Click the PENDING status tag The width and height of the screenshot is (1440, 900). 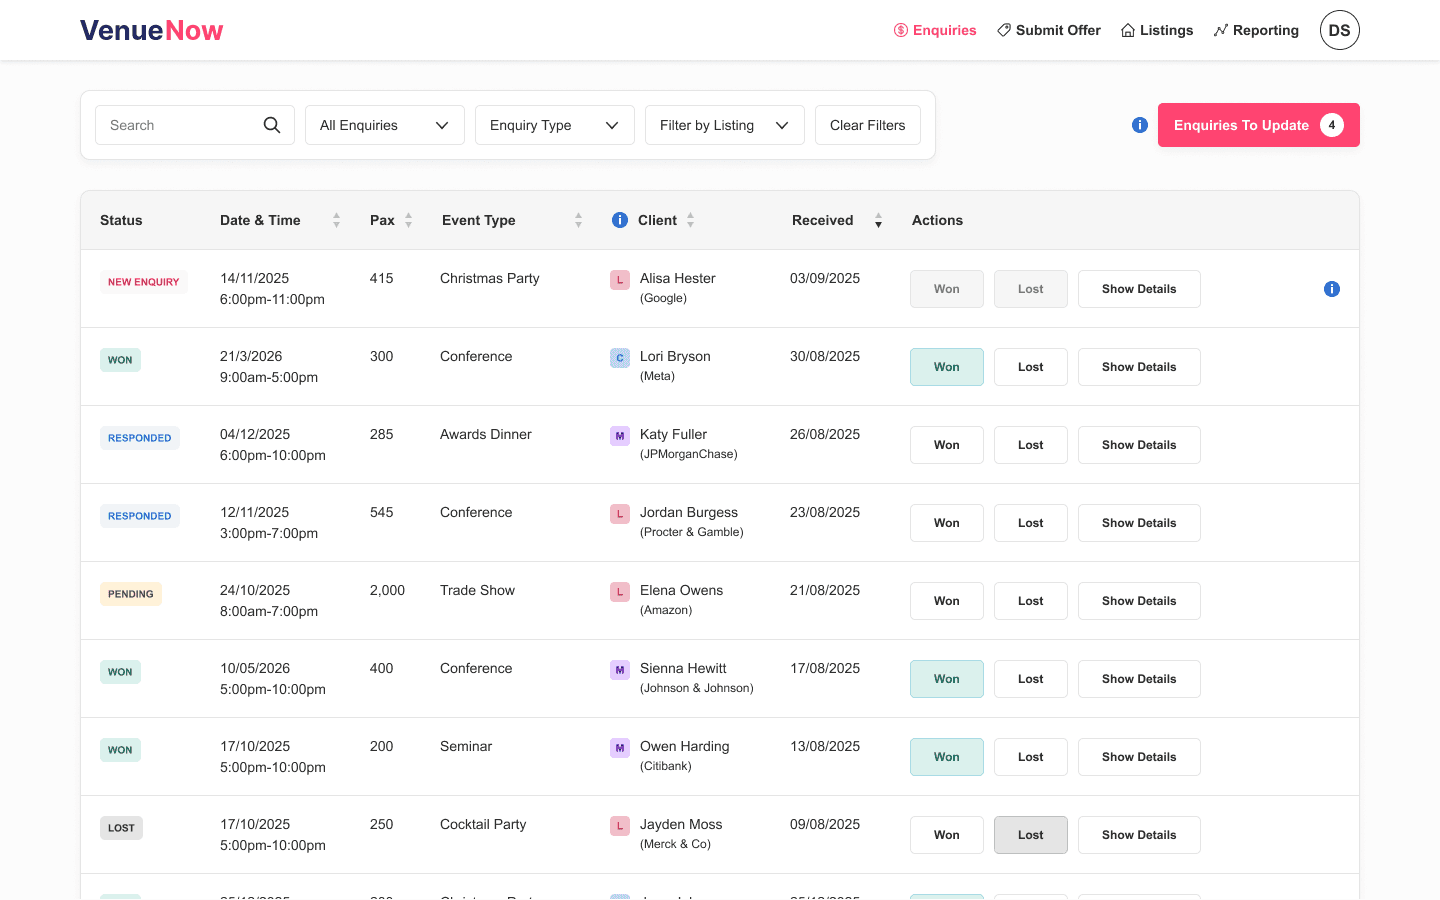pyautogui.click(x=131, y=594)
